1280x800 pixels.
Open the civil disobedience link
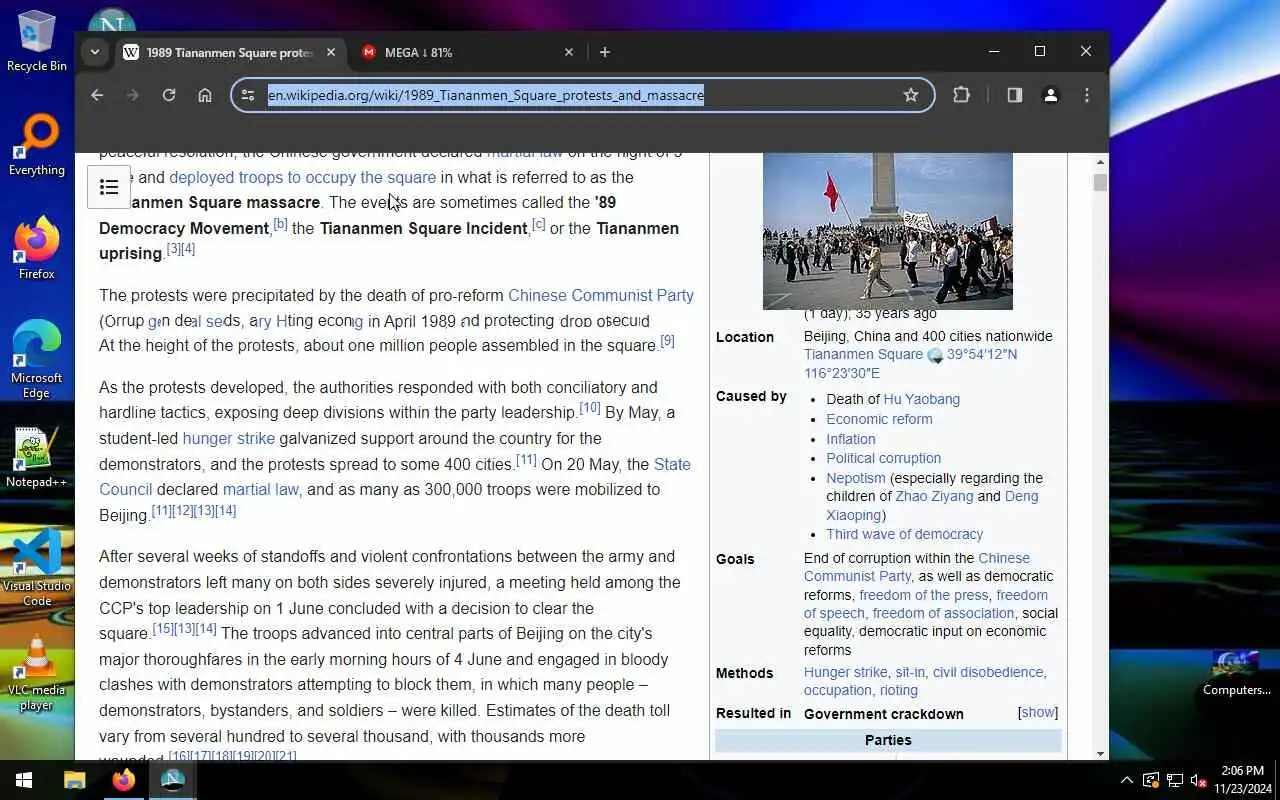tap(988, 672)
